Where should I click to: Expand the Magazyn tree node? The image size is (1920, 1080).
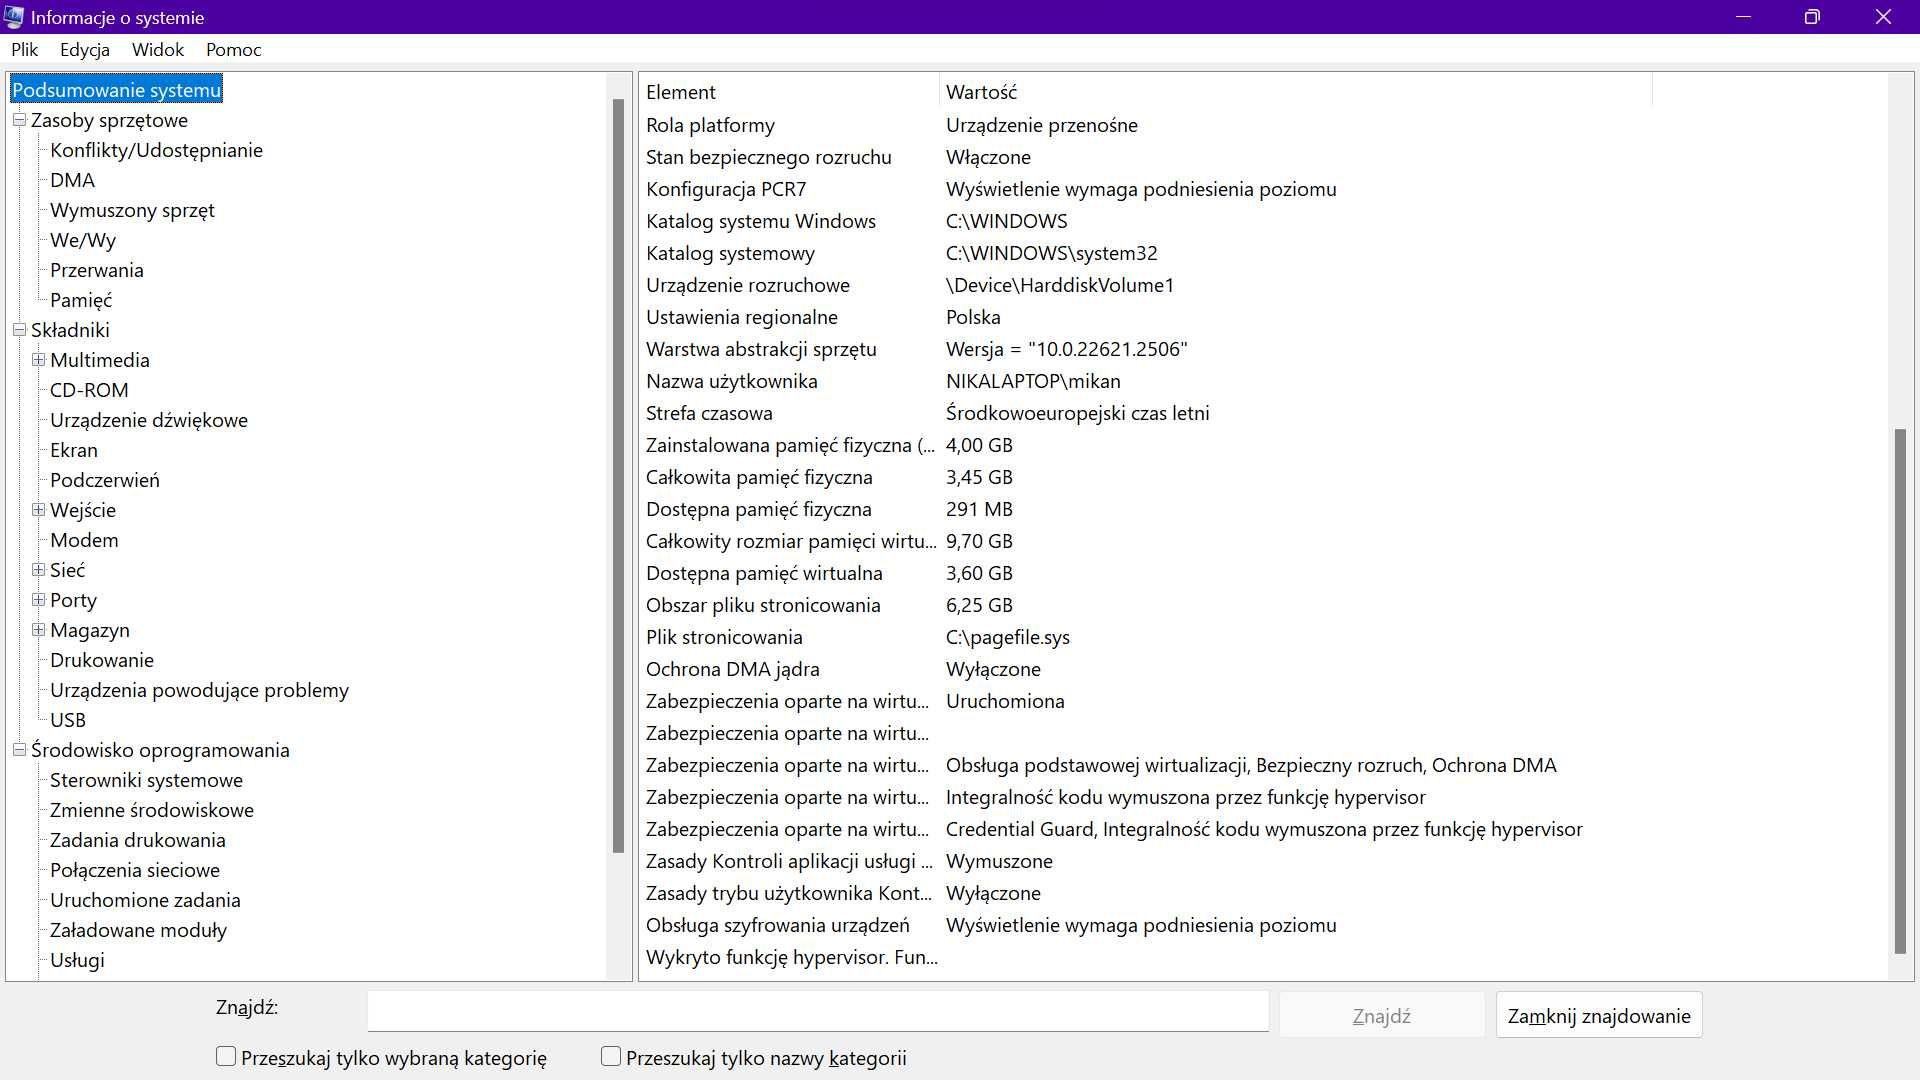click(38, 630)
